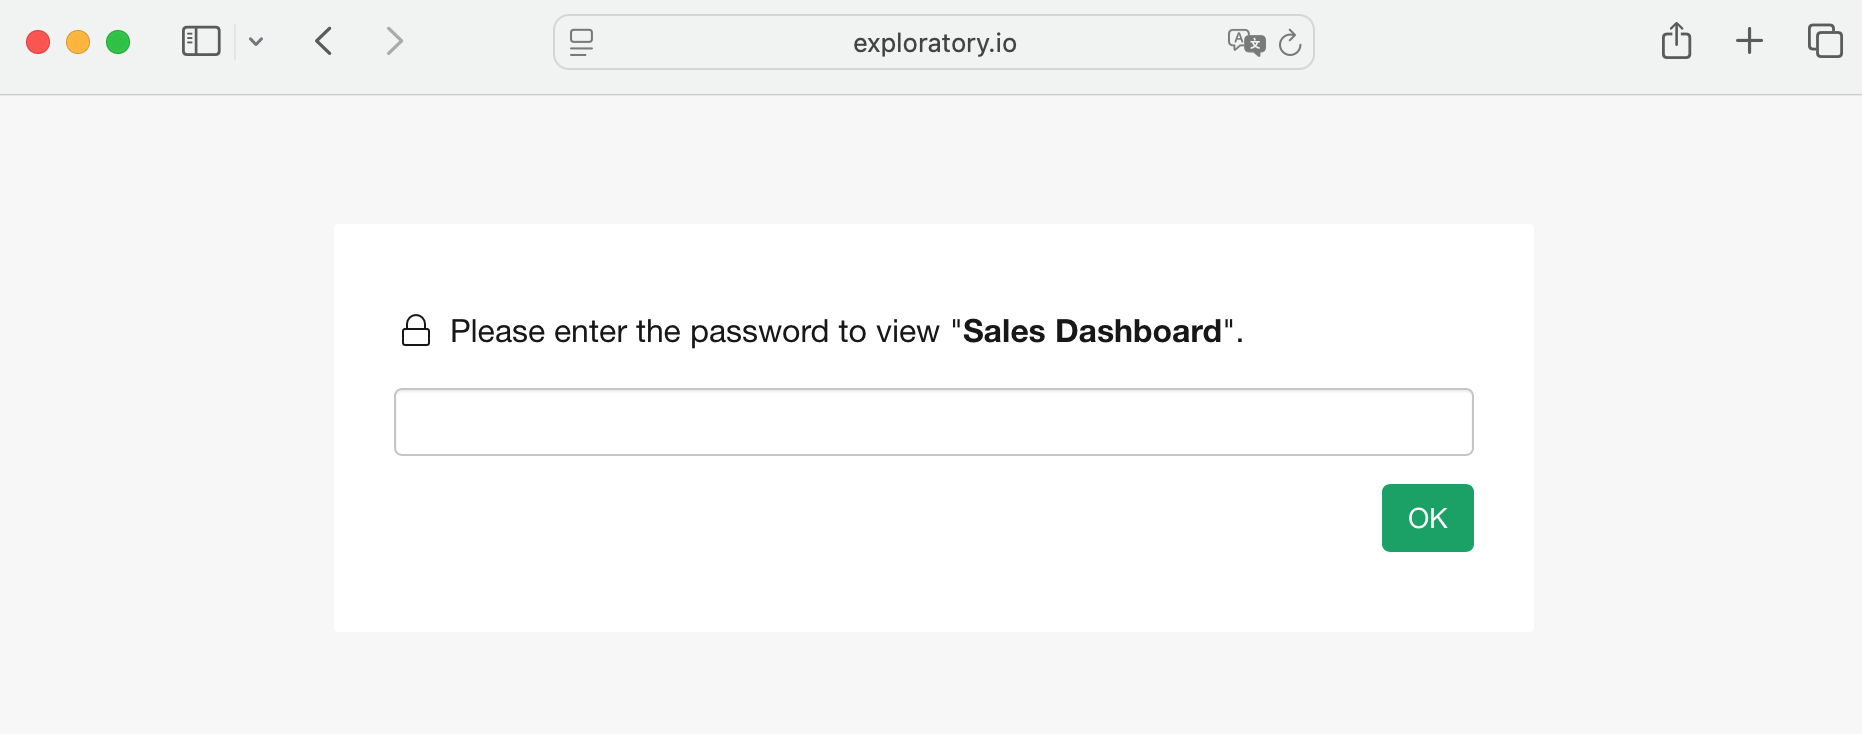This screenshot has width=1862, height=734.
Task: Minimize the window with yellow button
Action: click(x=78, y=42)
